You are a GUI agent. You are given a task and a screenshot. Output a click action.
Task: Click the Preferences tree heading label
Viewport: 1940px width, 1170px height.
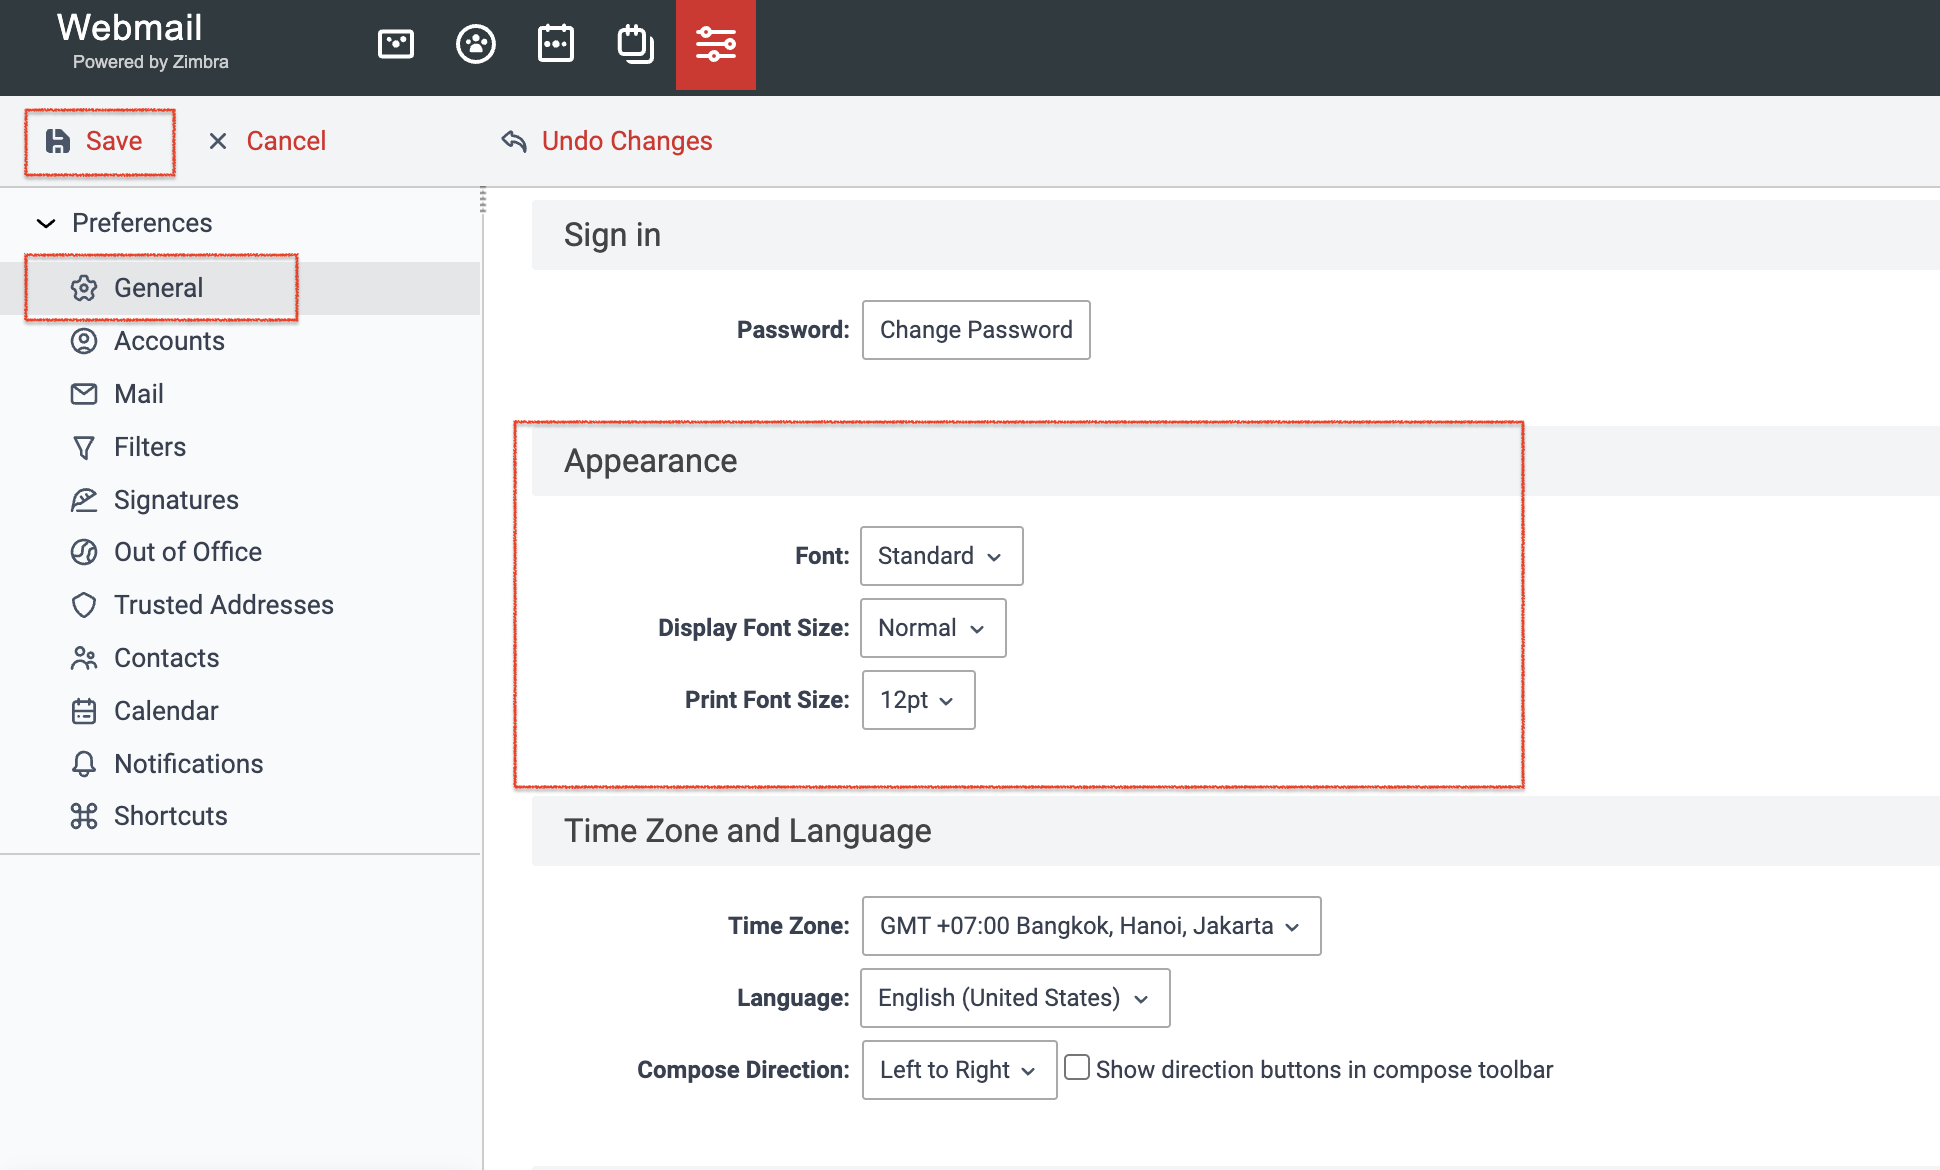point(142,223)
